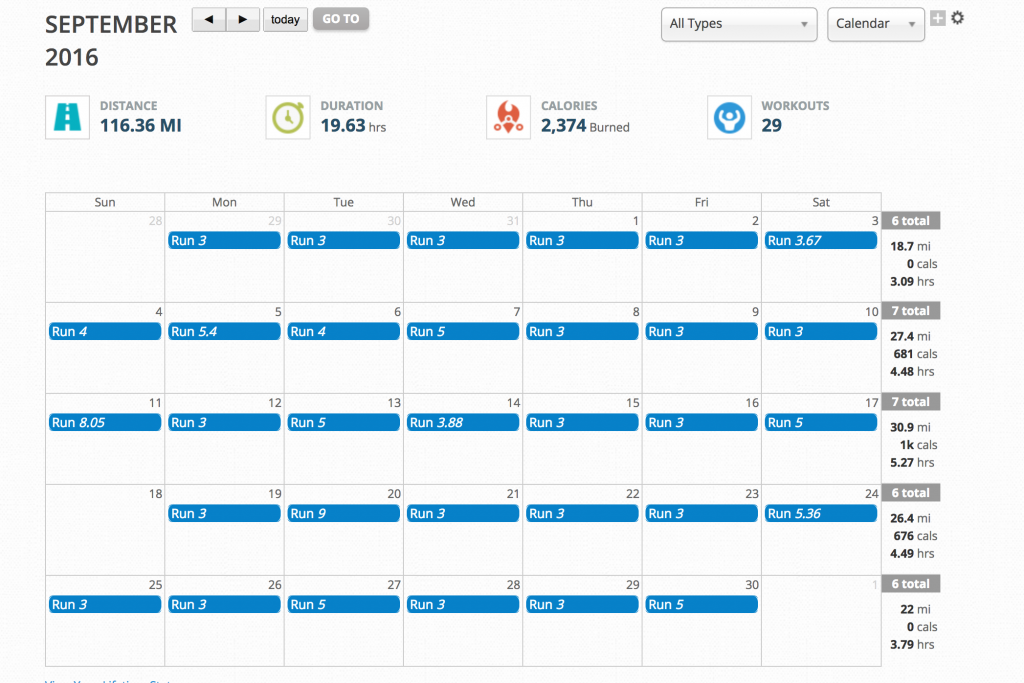Click the 7 total label beside Sept 17
Screen dimensions: 1024x683
(911, 402)
